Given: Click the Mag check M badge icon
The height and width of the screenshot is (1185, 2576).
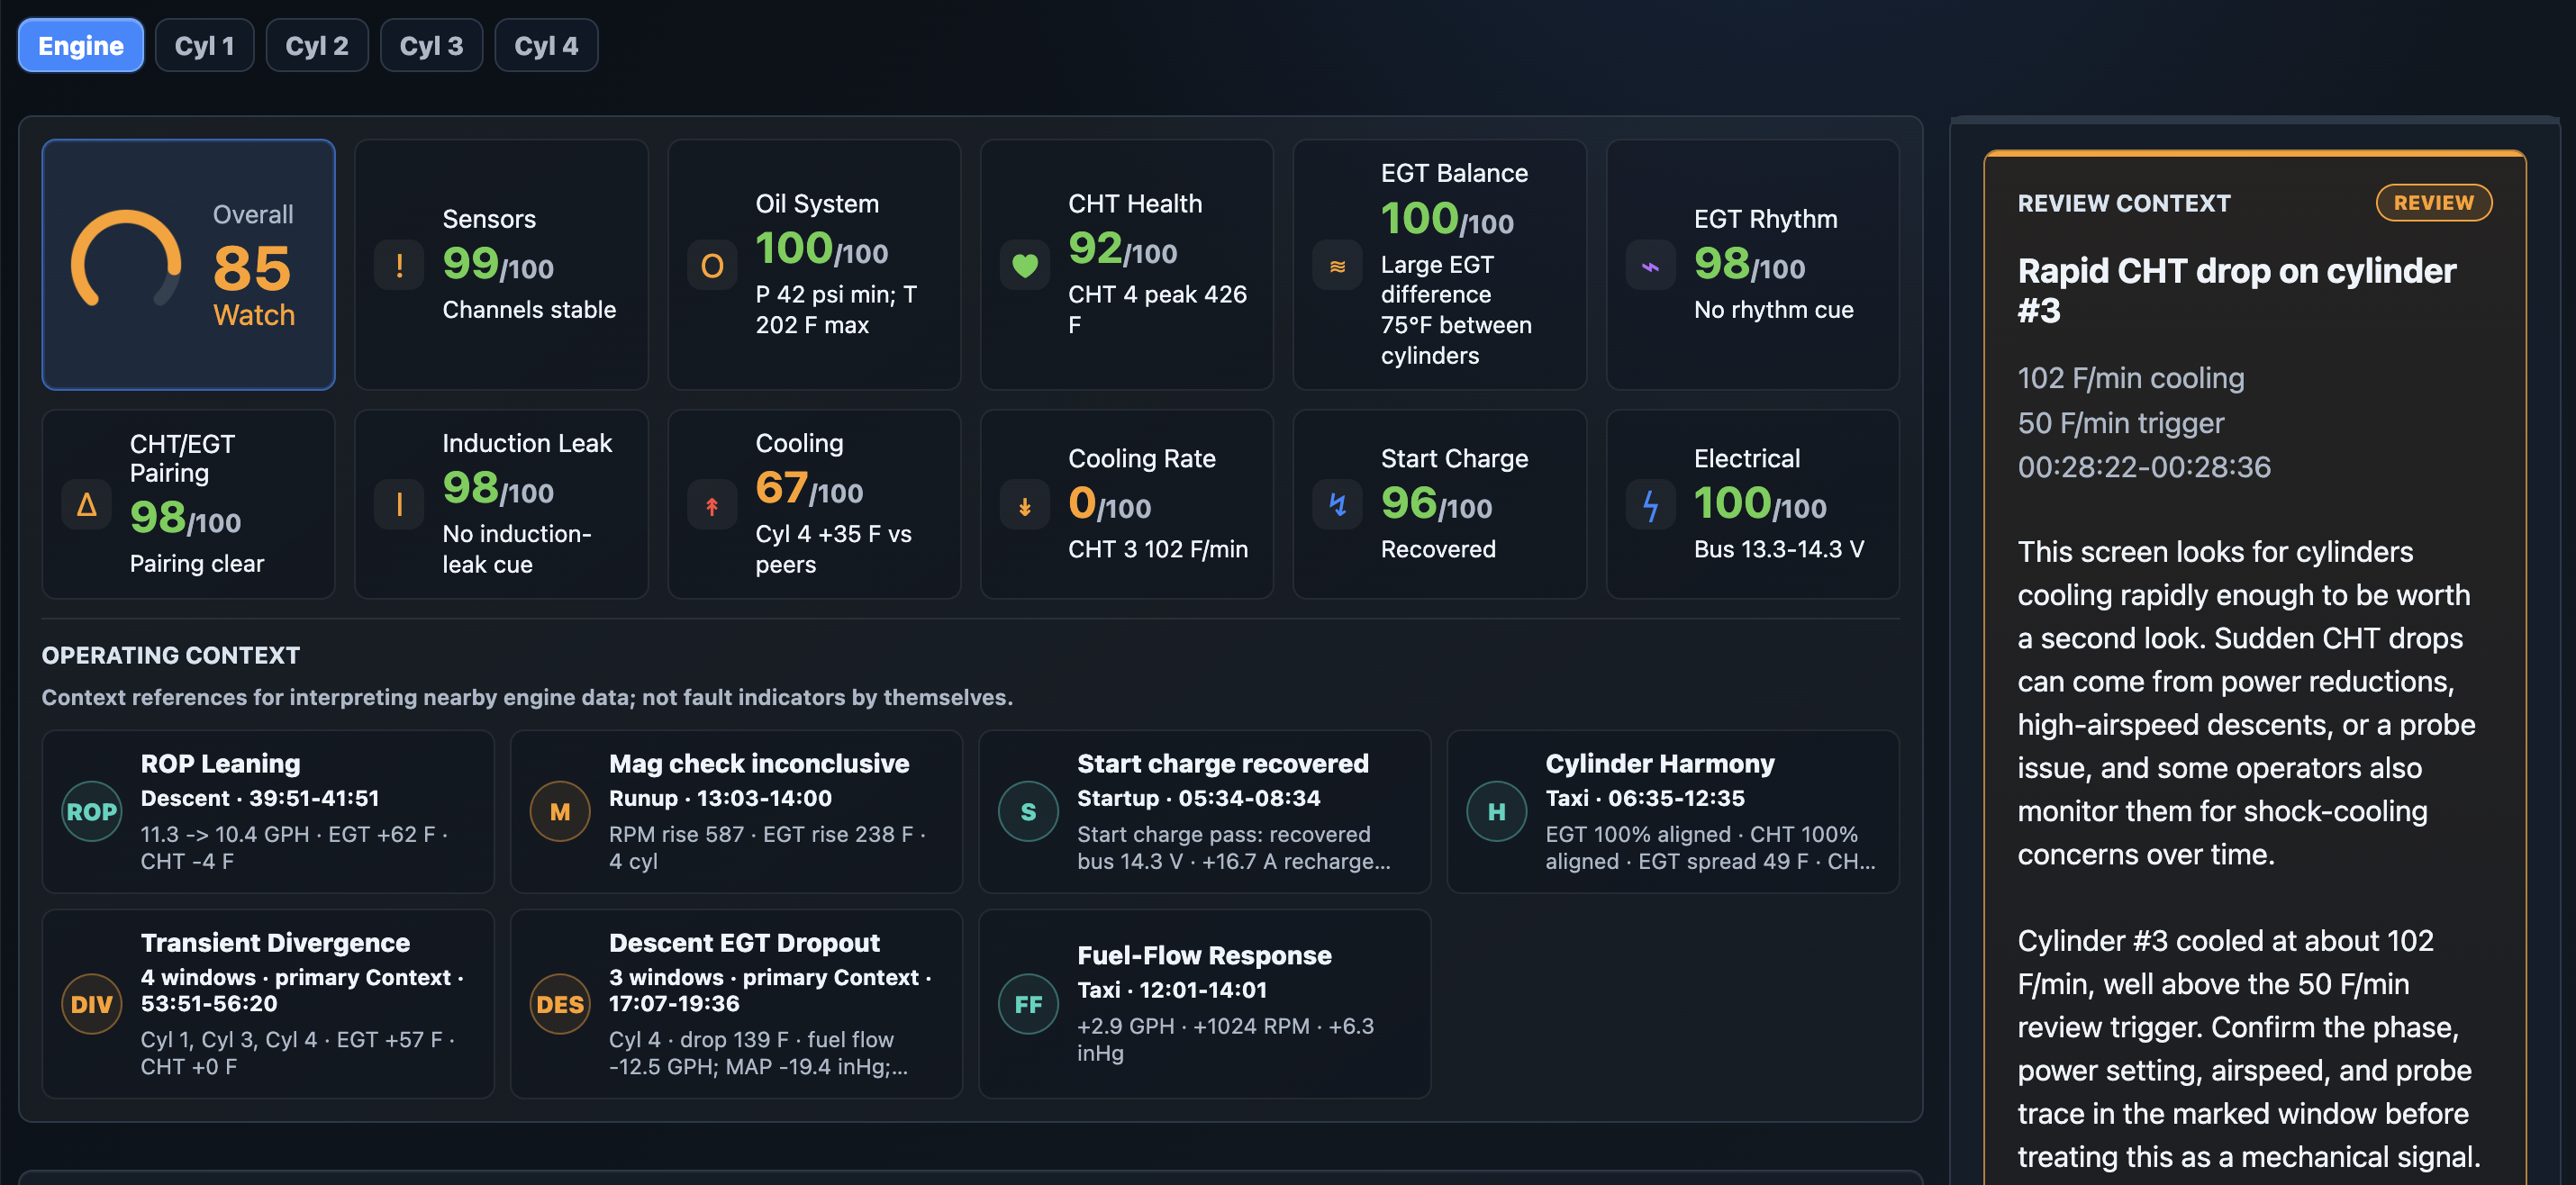Looking at the screenshot, I should click(560, 811).
